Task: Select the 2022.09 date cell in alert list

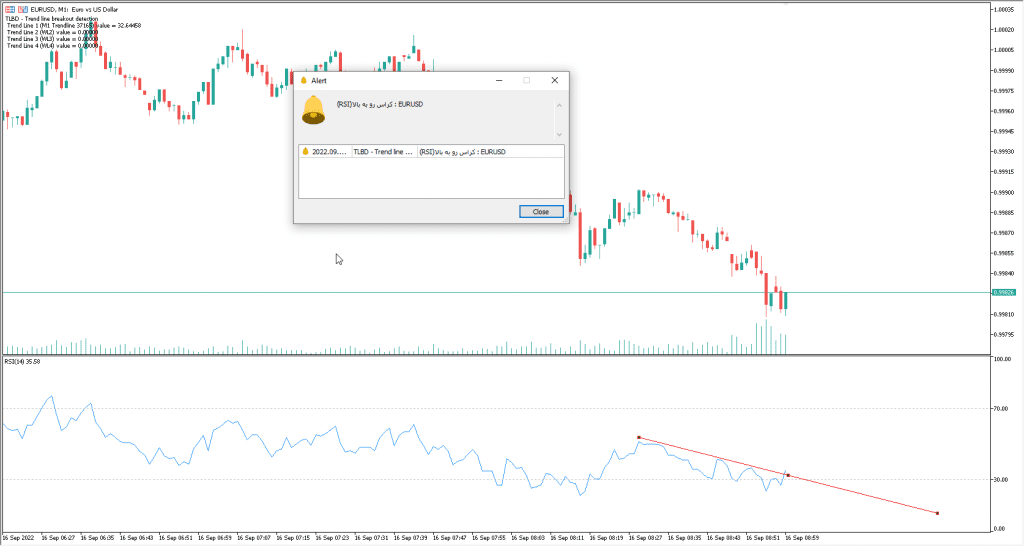Action: (330, 152)
